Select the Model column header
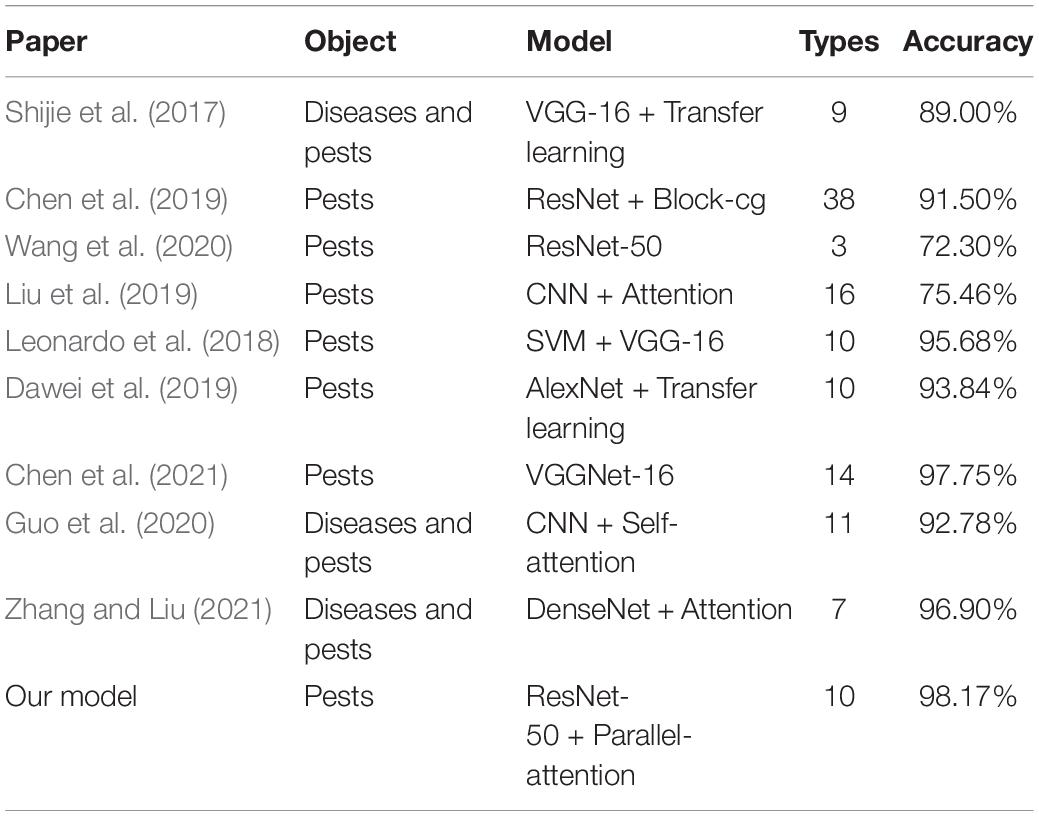 pyautogui.click(x=569, y=42)
